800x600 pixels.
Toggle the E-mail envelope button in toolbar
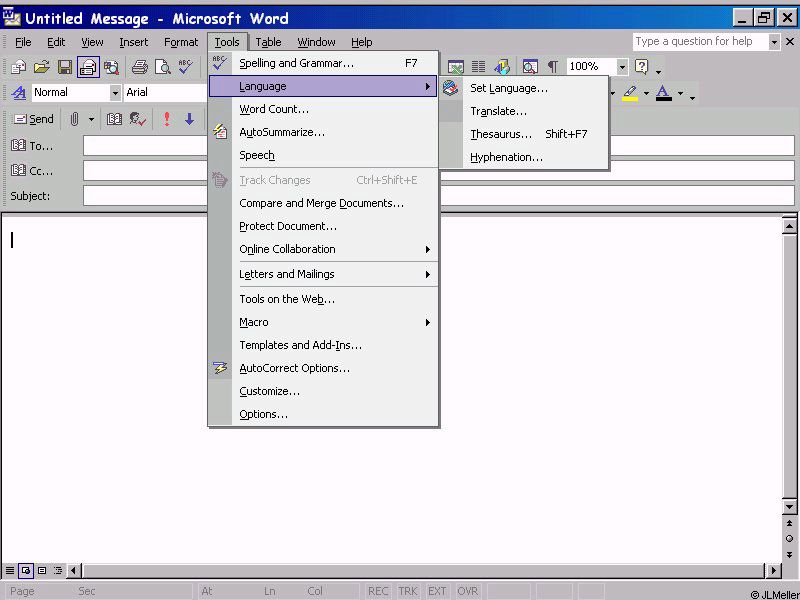(88, 67)
